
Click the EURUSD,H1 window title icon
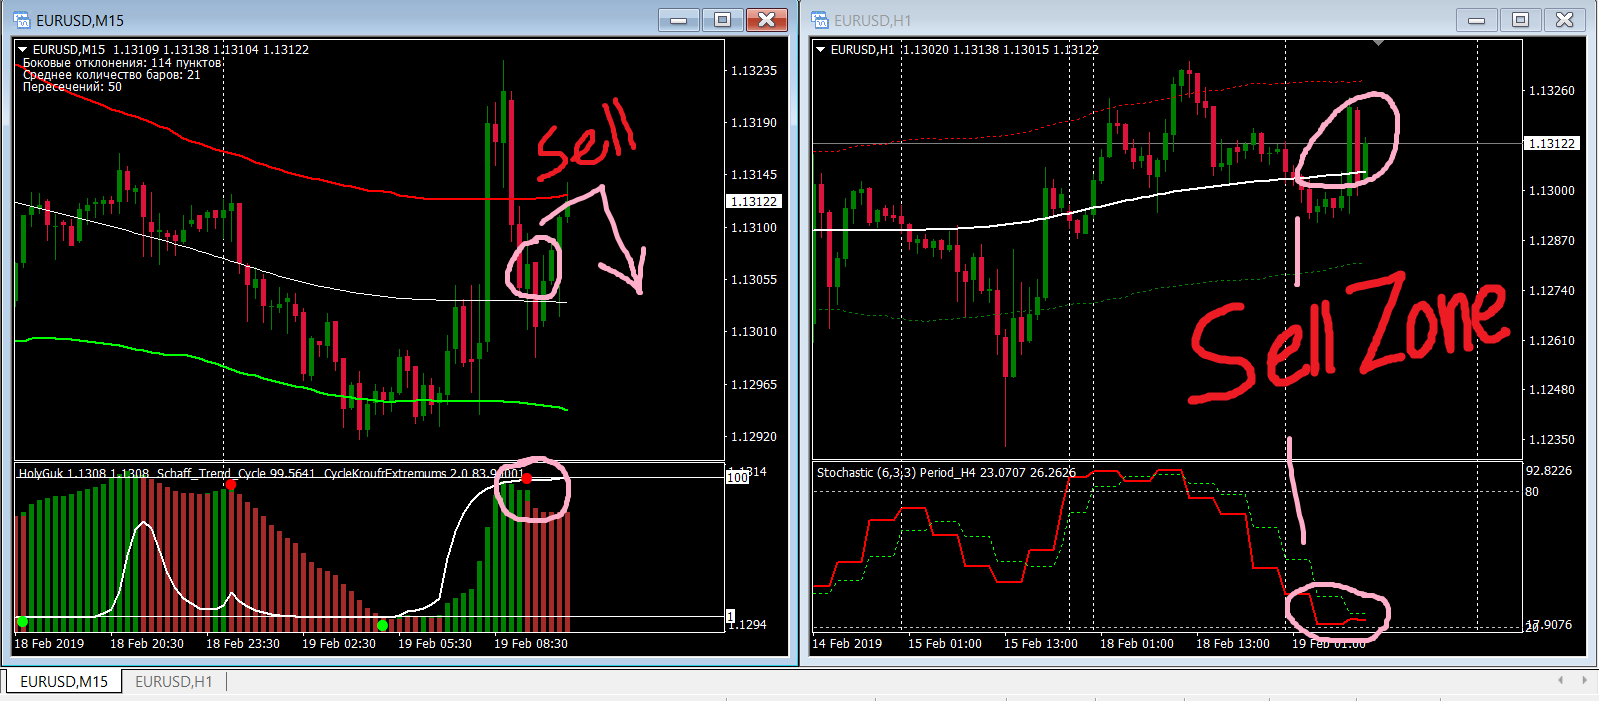820,20
